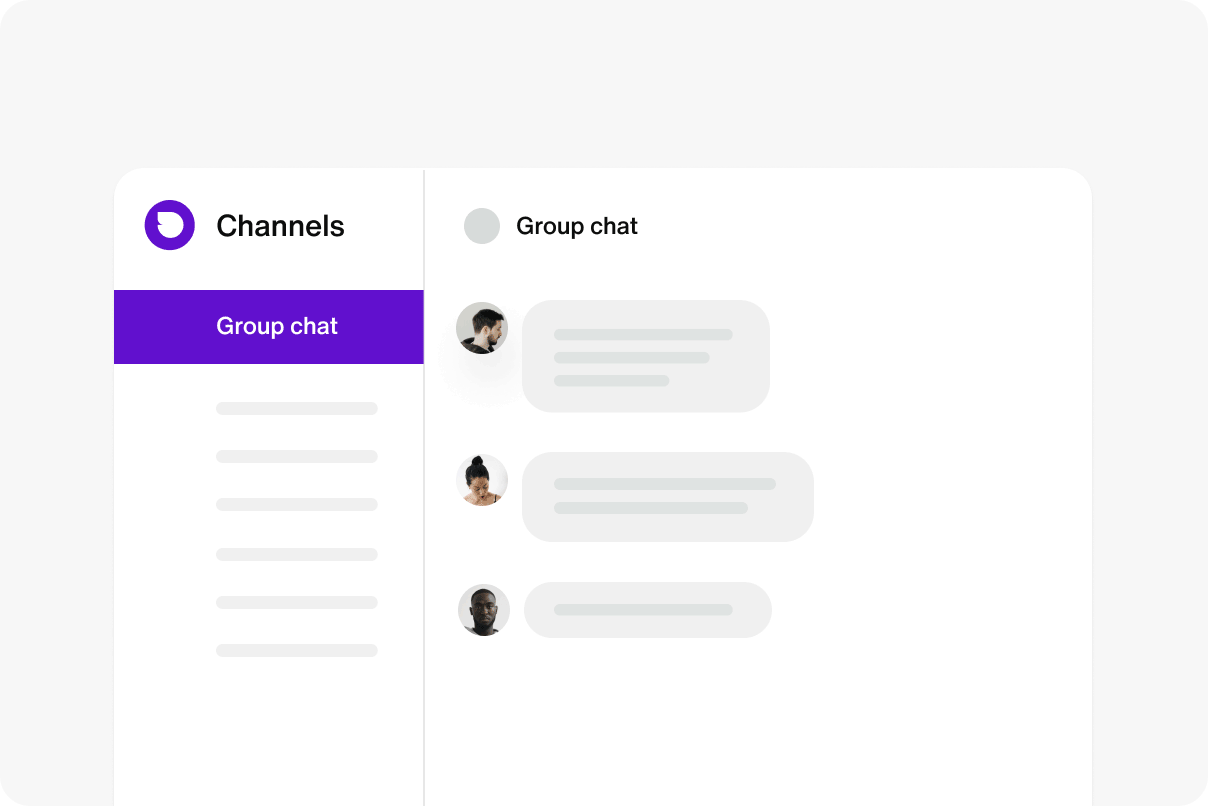
Task: Click shortest text line in three-line bubble
Action: (611, 381)
